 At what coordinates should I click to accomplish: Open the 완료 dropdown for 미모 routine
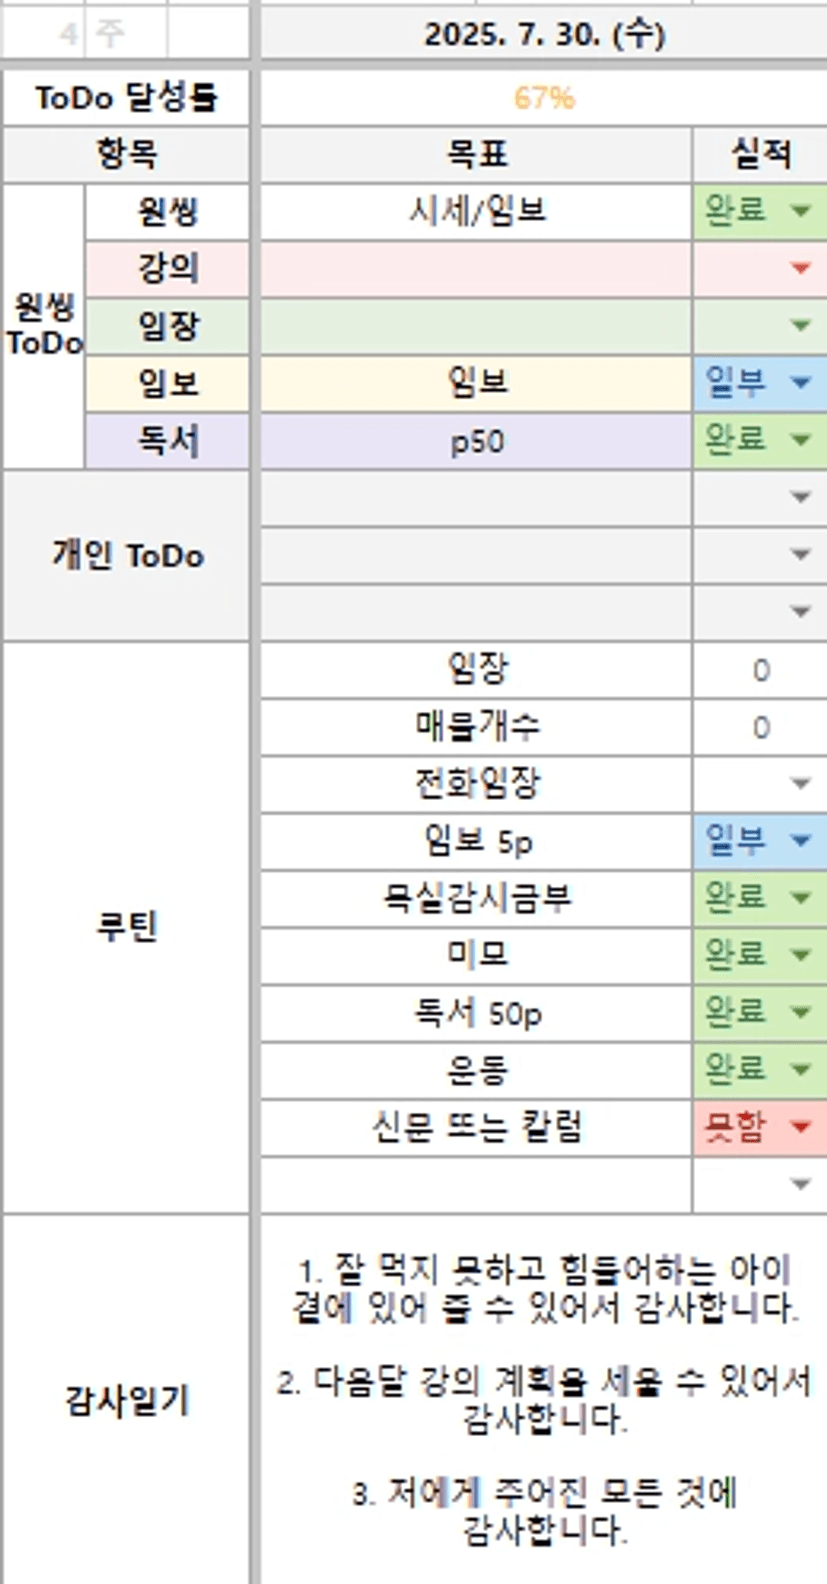800,955
